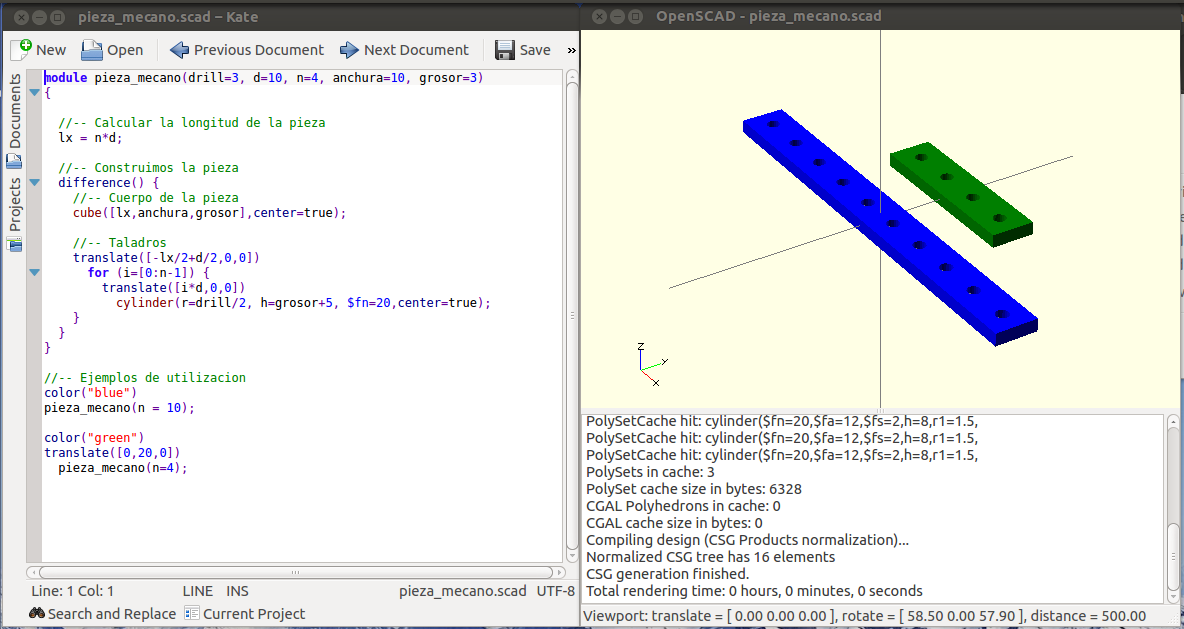The height and width of the screenshot is (629, 1184).
Task: Collapse the module pieza_mecano code fold
Action: (x=34, y=92)
